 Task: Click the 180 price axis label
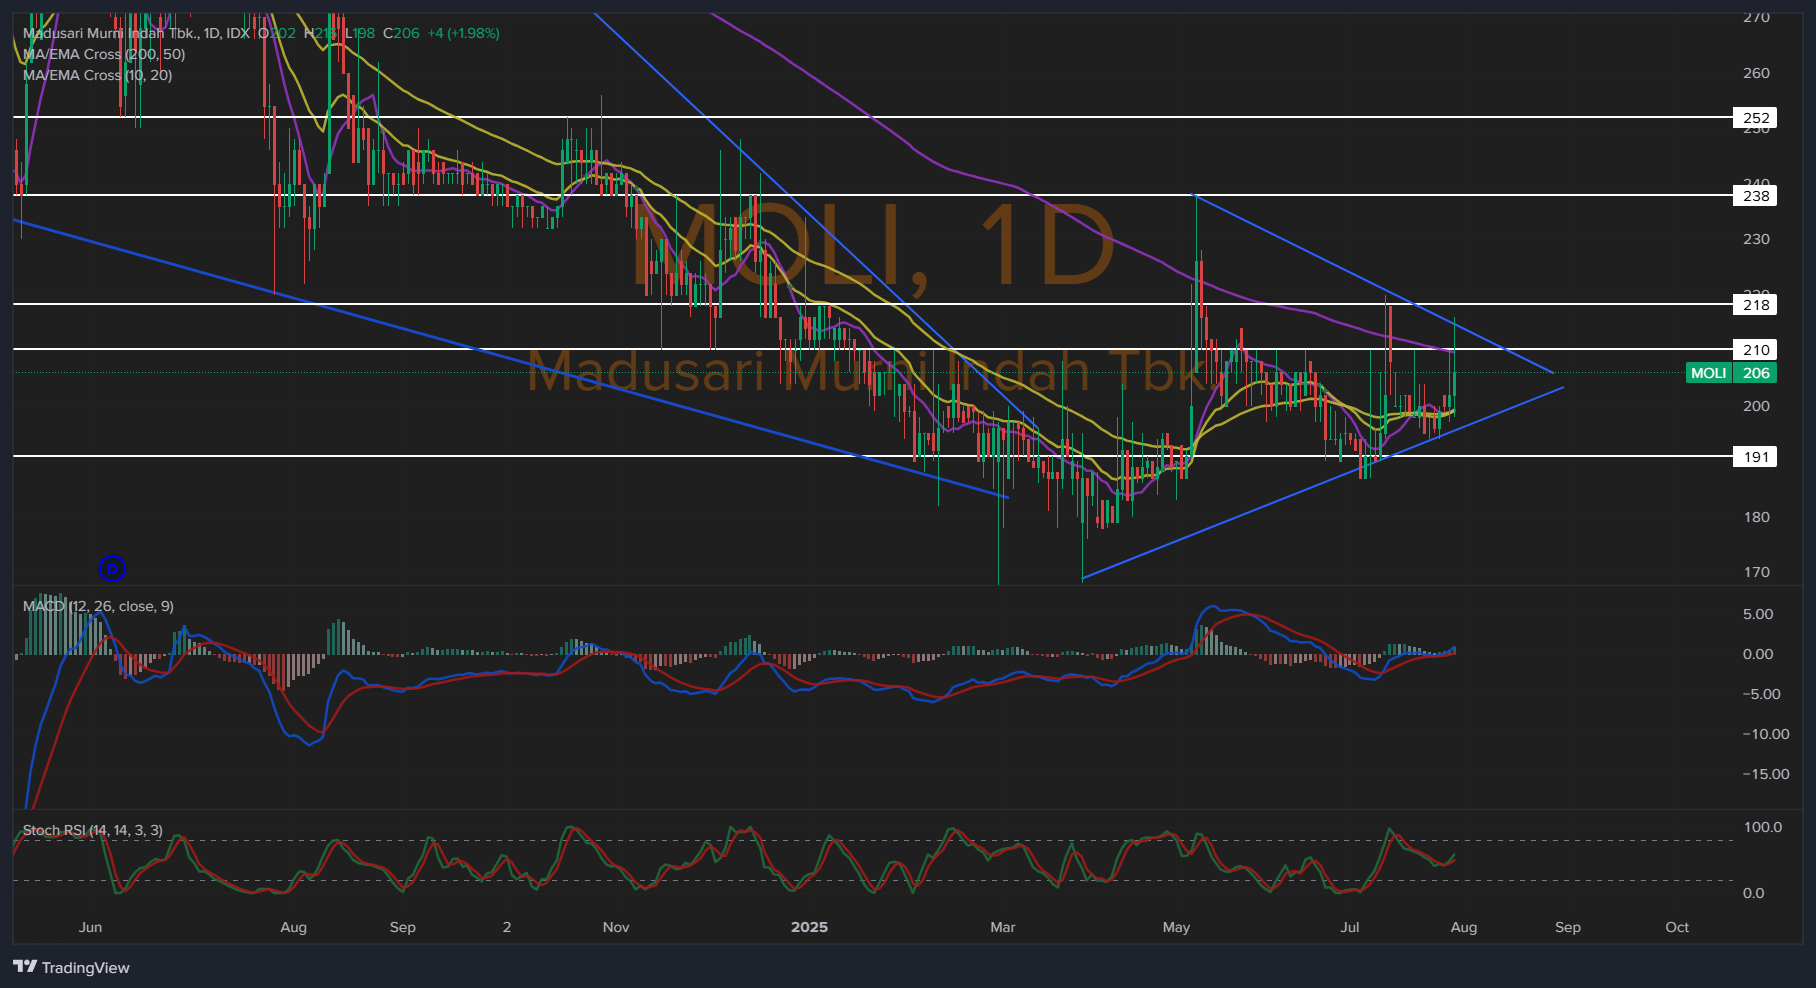pos(1756,517)
